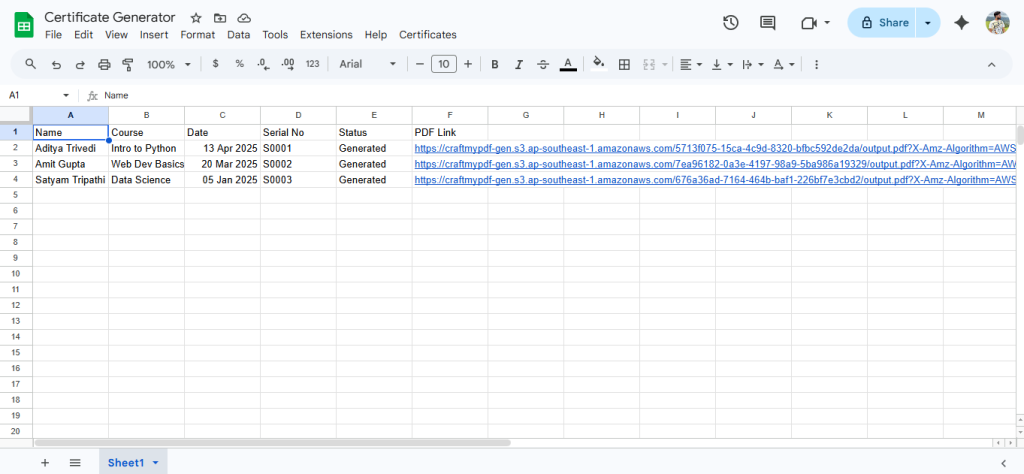The width and height of the screenshot is (1024, 474).
Task: Click the Print icon in toolbar
Action: click(x=104, y=64)
